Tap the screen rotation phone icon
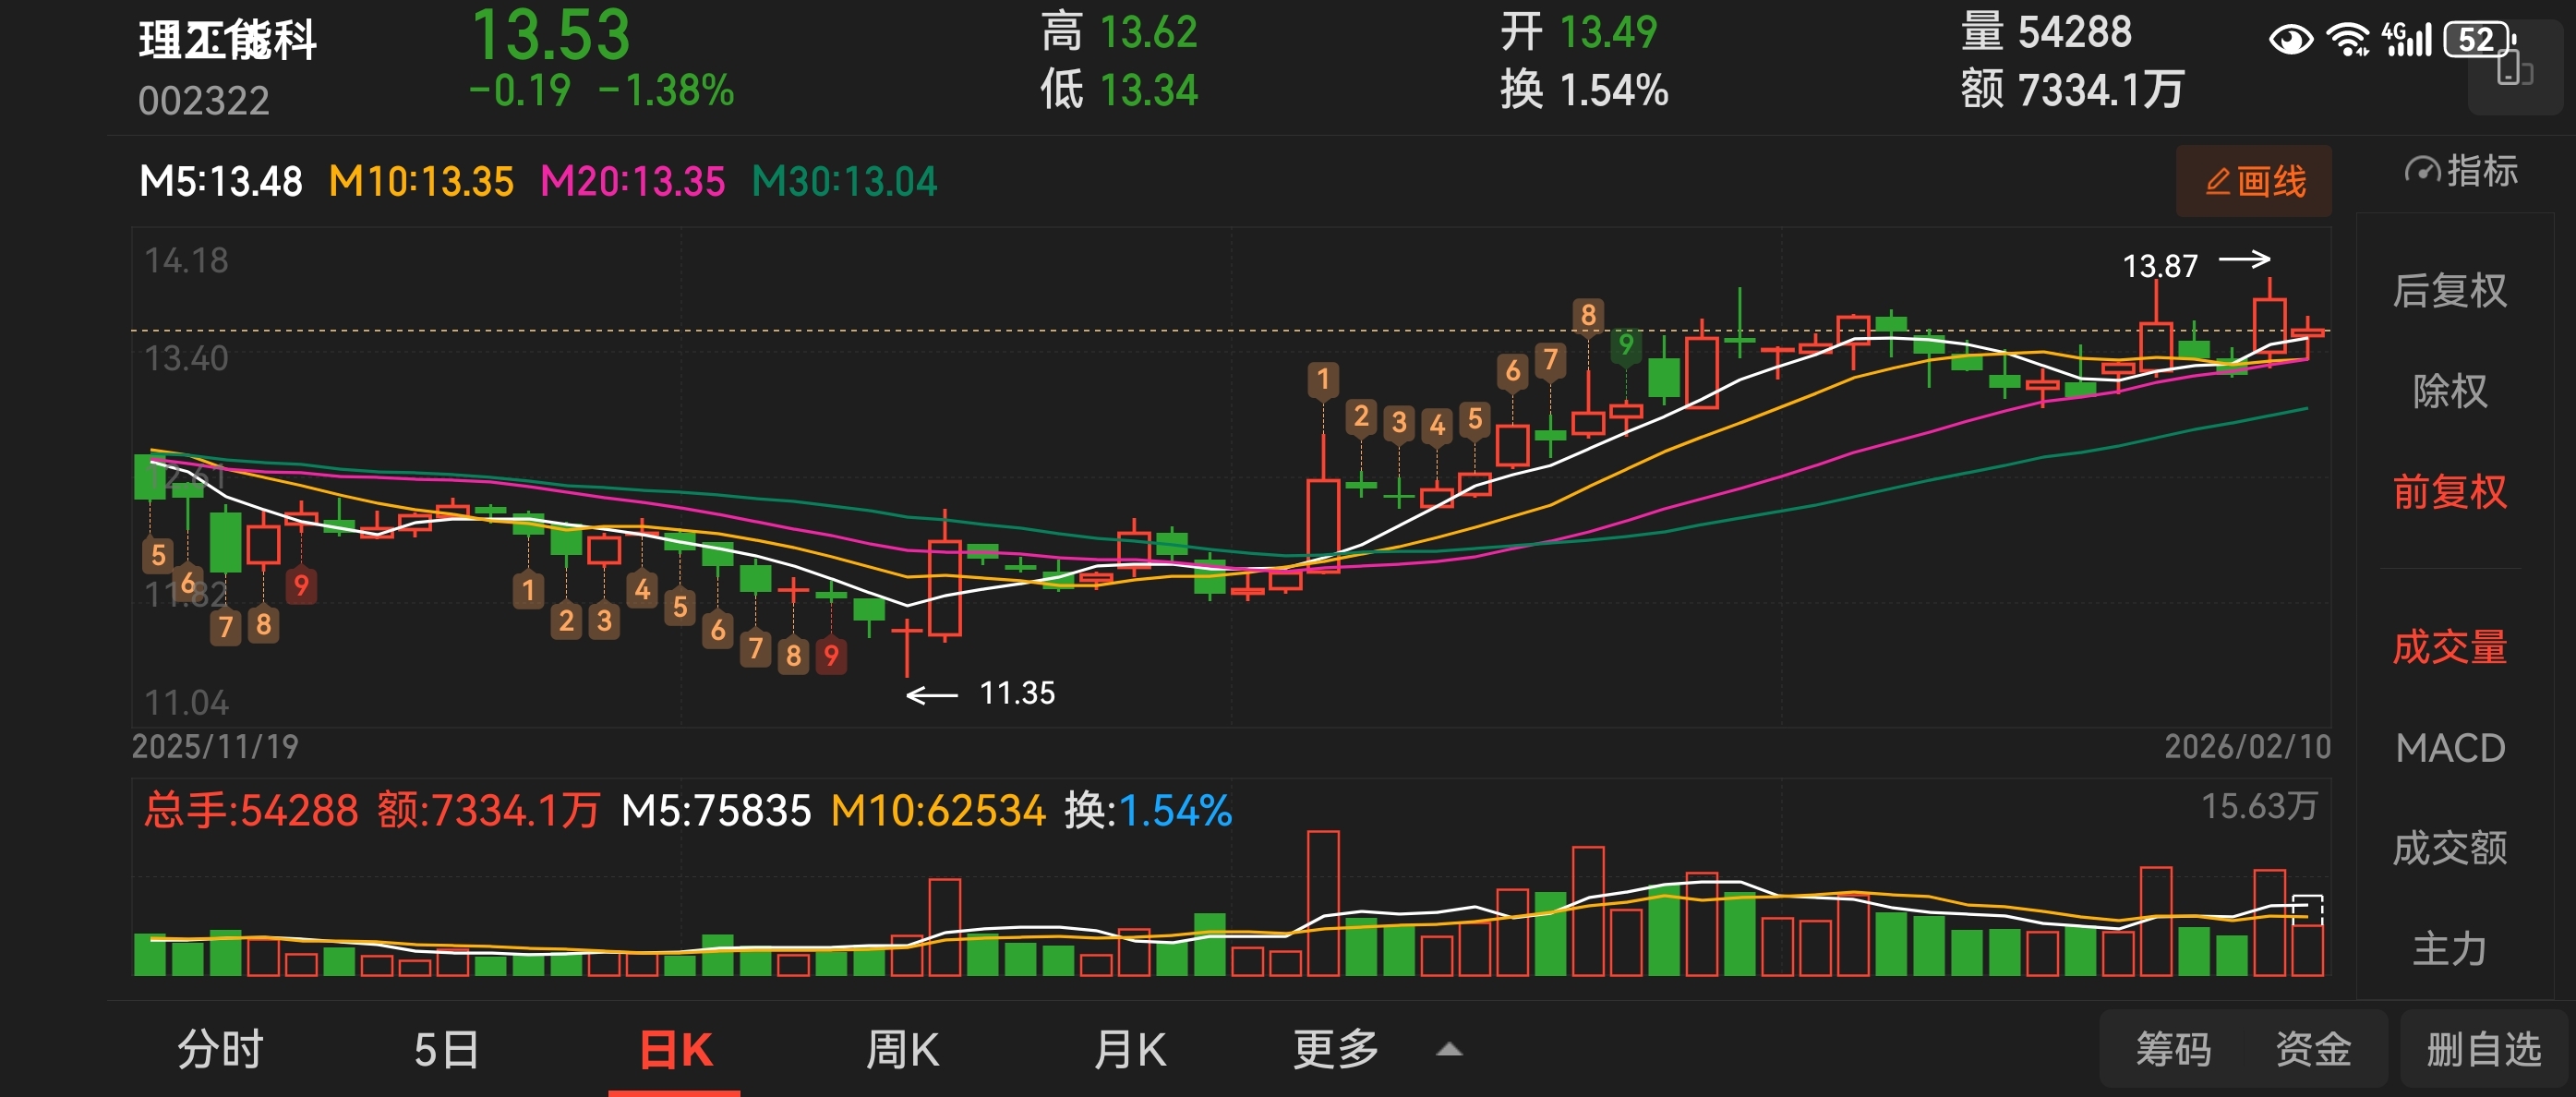2576x1097 pixels. 2514,72
